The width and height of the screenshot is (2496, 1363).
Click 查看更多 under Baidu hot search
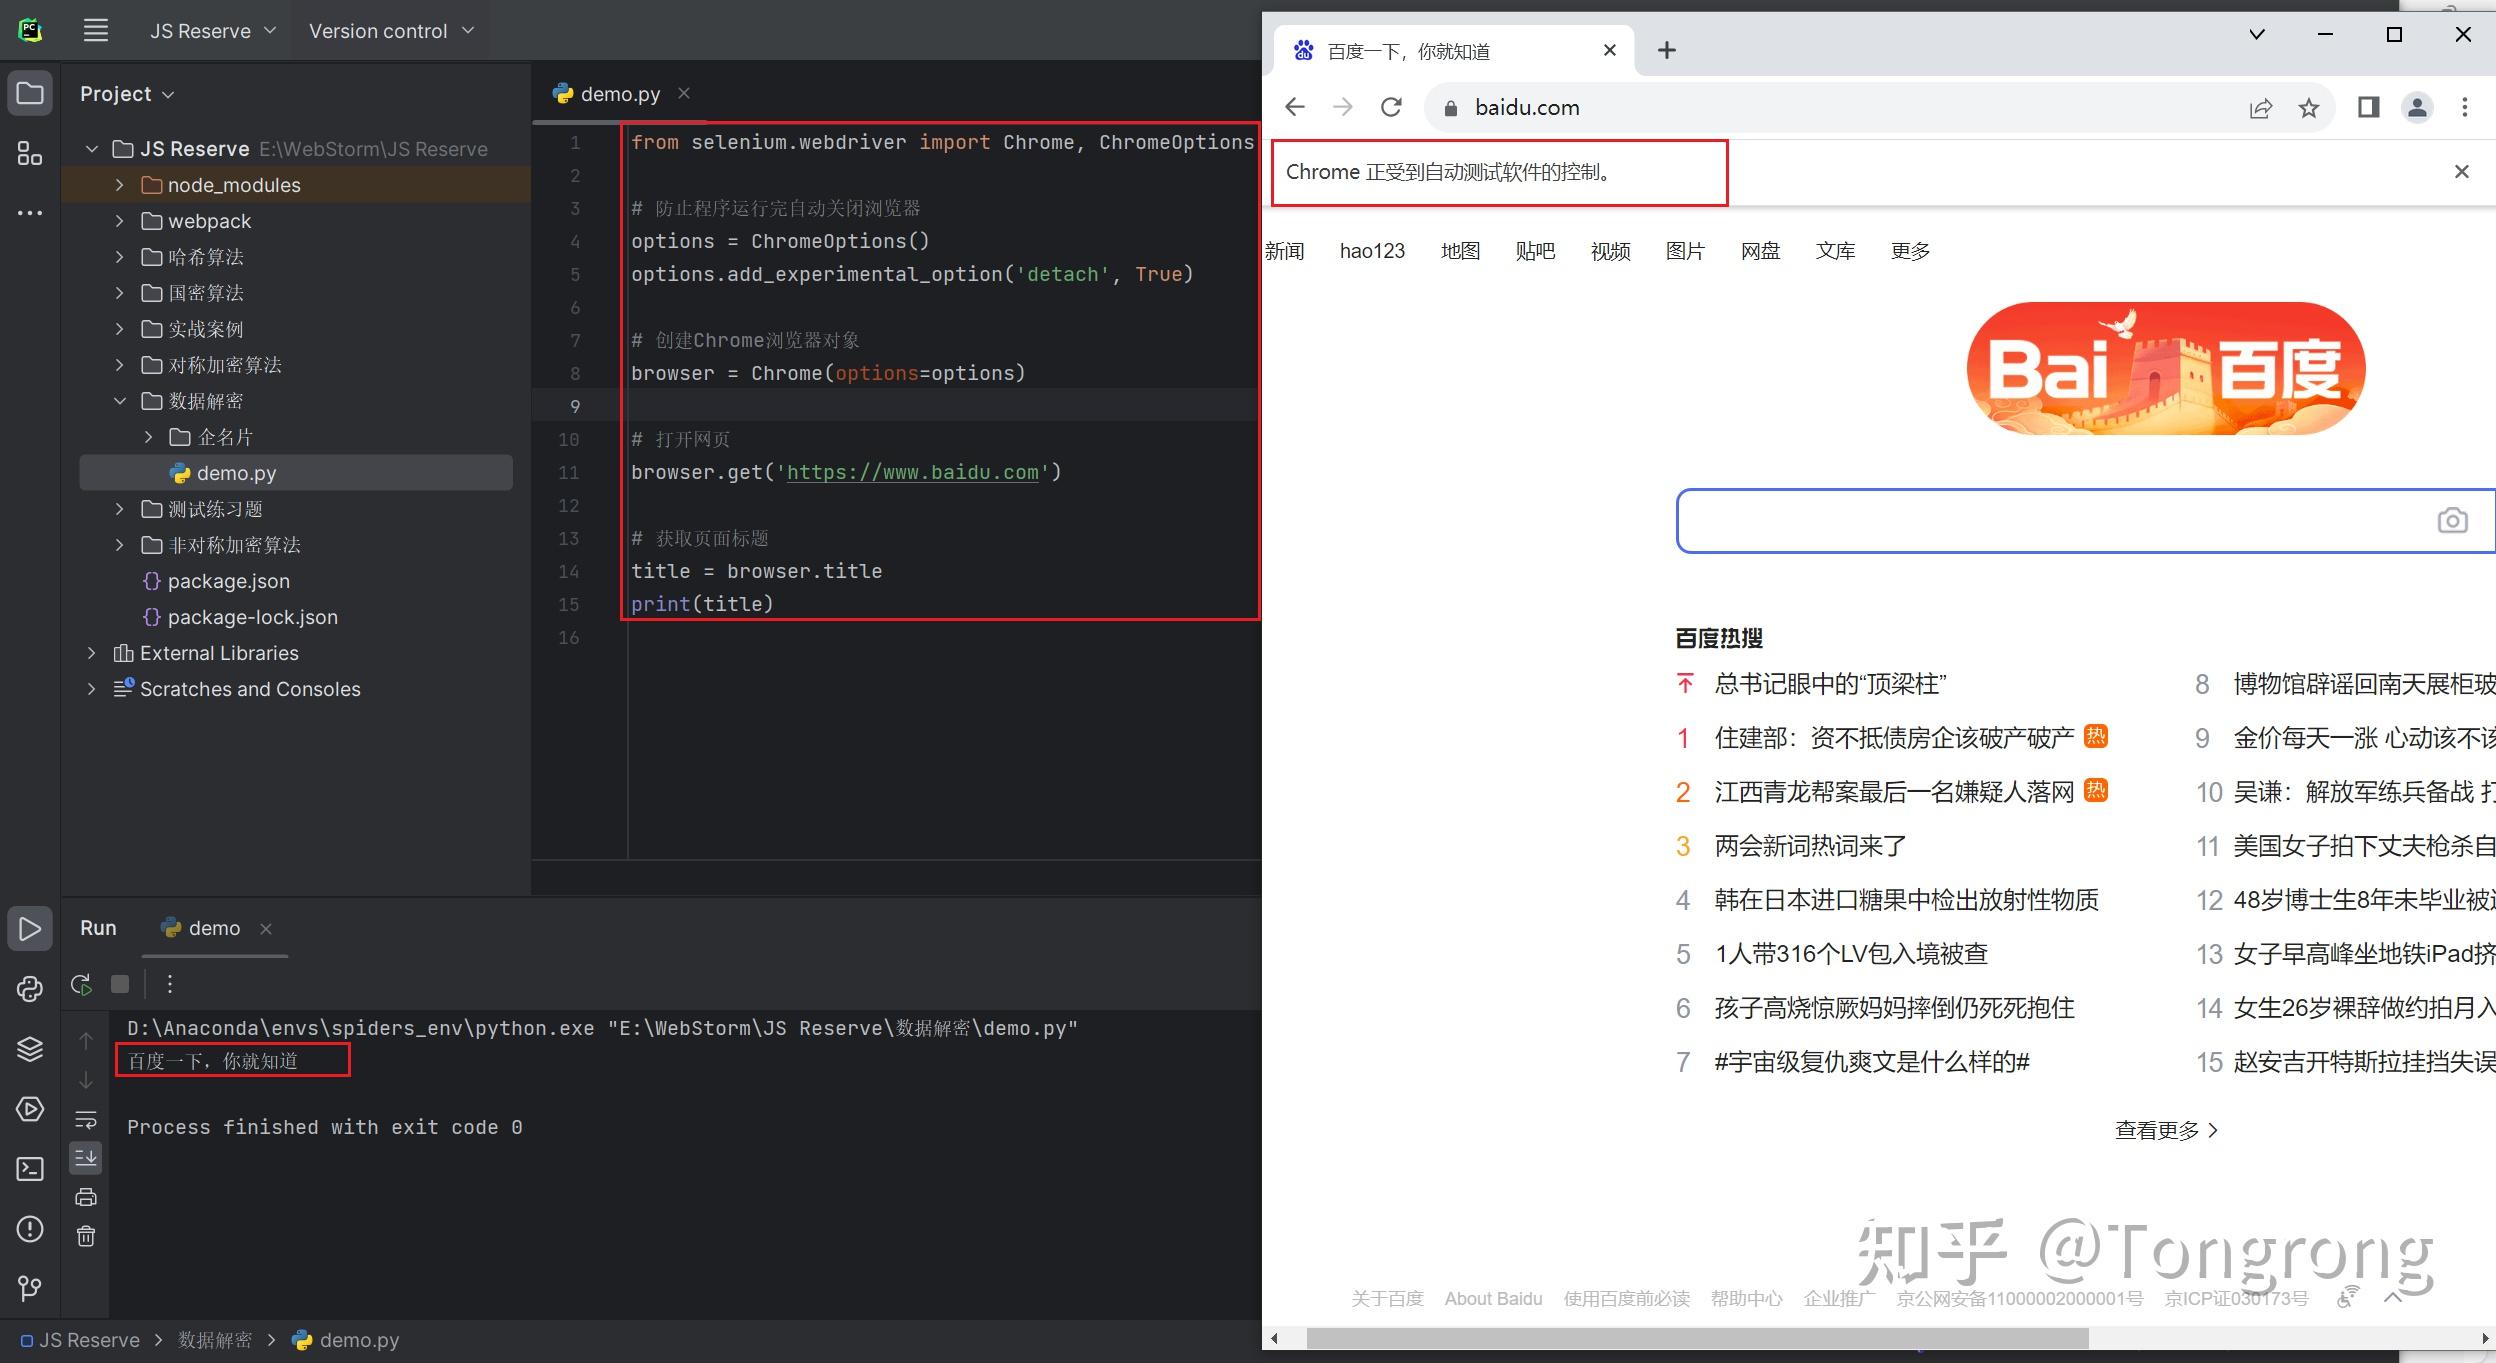point(2163,1129)
